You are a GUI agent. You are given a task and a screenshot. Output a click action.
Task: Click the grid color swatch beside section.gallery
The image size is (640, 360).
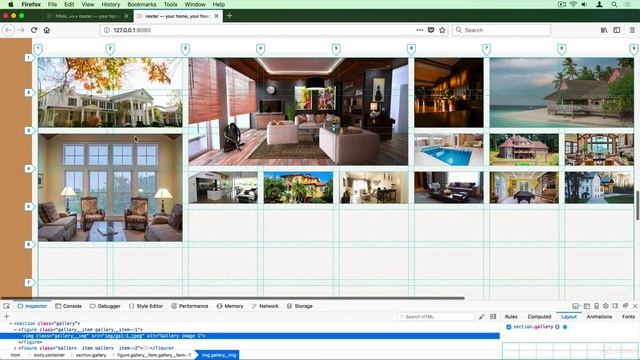[565, 327]
